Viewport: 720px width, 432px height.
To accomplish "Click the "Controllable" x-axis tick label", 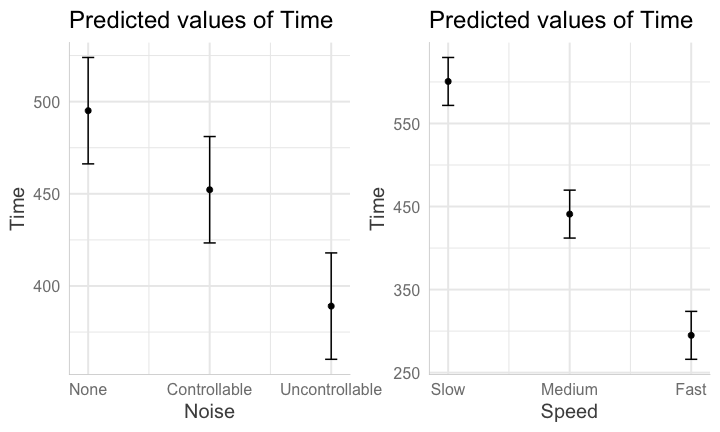I will (x=209, y=389).
